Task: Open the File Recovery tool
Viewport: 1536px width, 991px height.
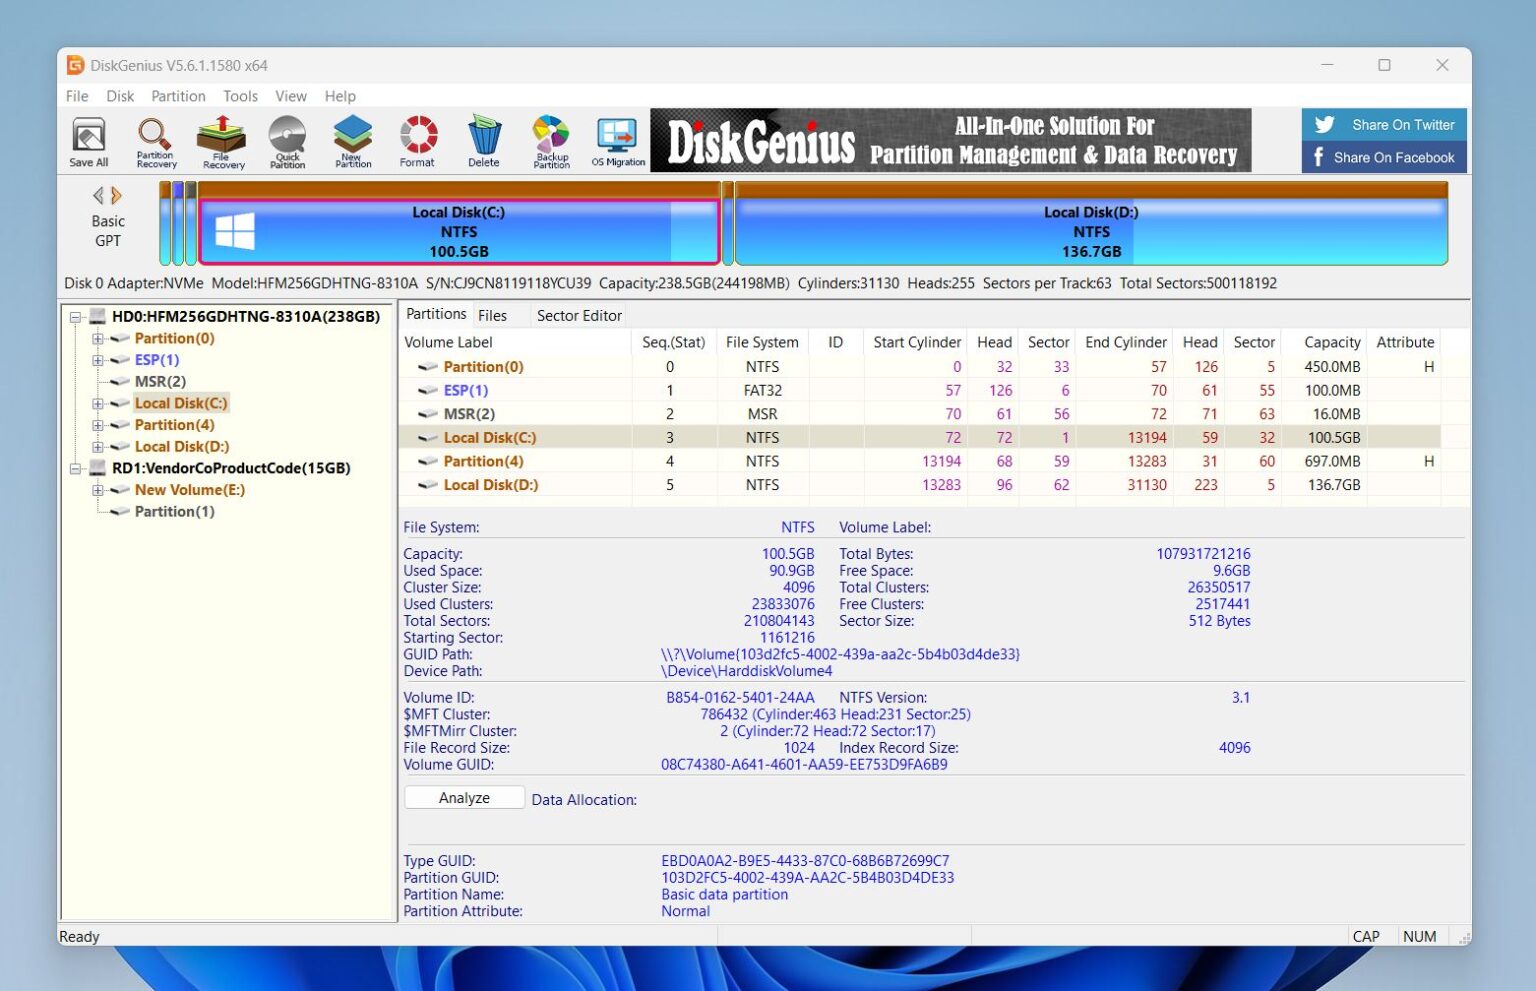Action: coord(221,140)
